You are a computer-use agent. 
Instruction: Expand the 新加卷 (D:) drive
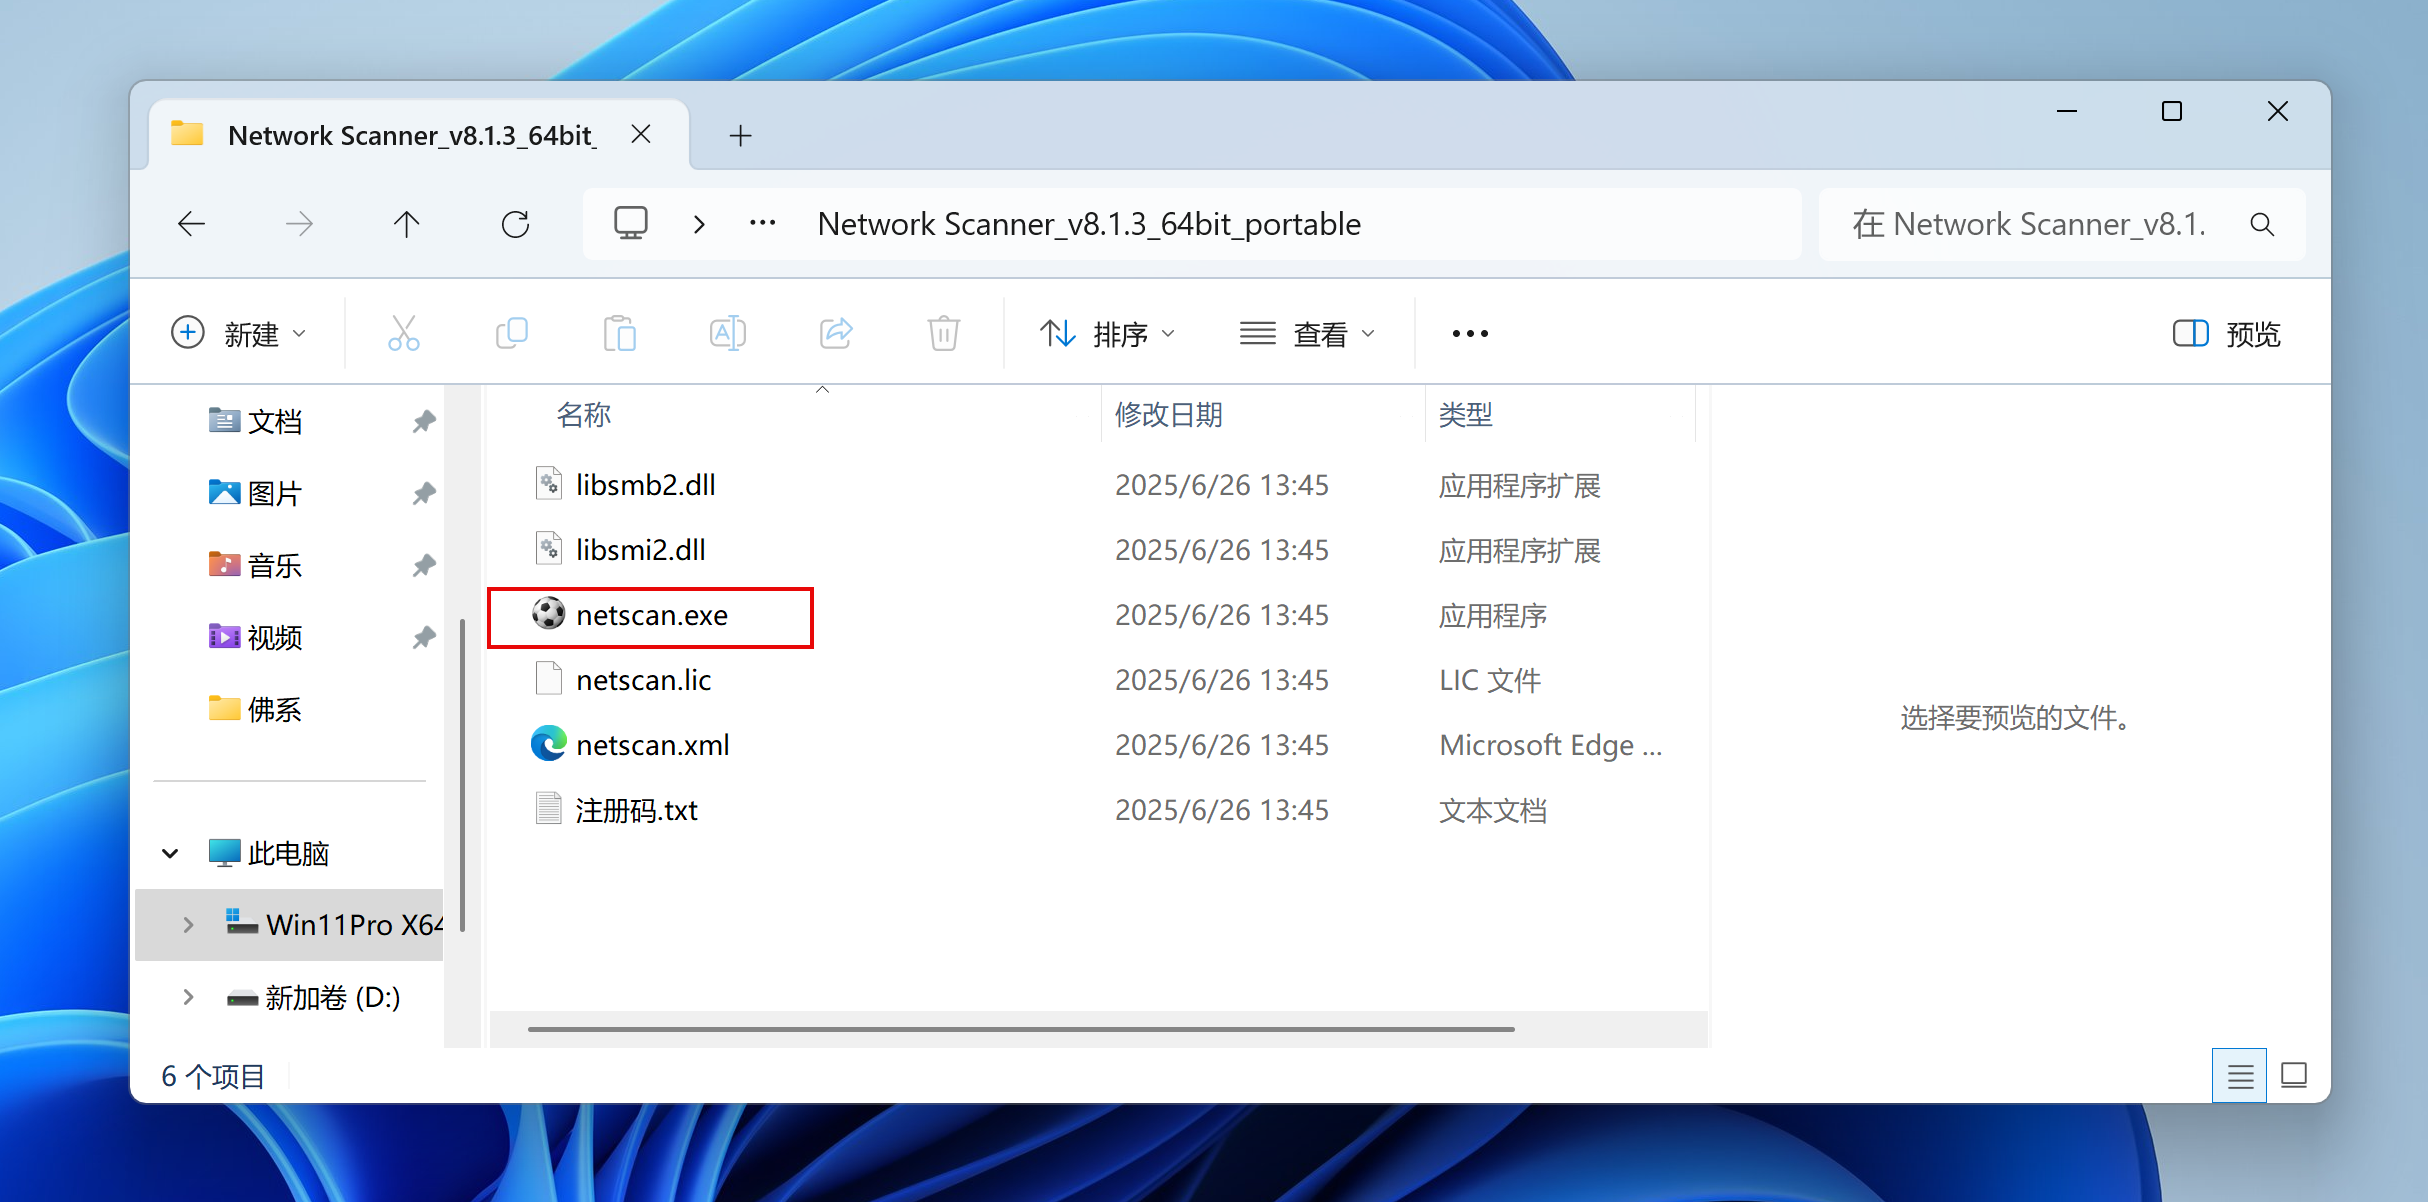point(188,997)
